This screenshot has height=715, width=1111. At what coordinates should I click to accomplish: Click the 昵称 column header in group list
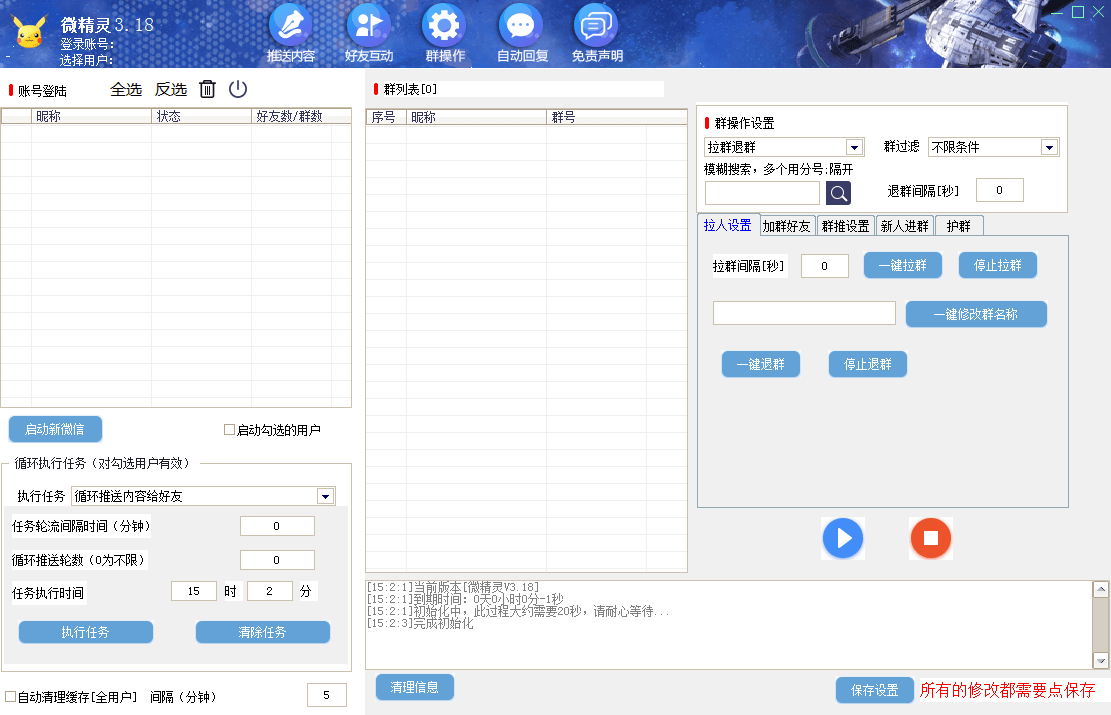tap(476, 117)
